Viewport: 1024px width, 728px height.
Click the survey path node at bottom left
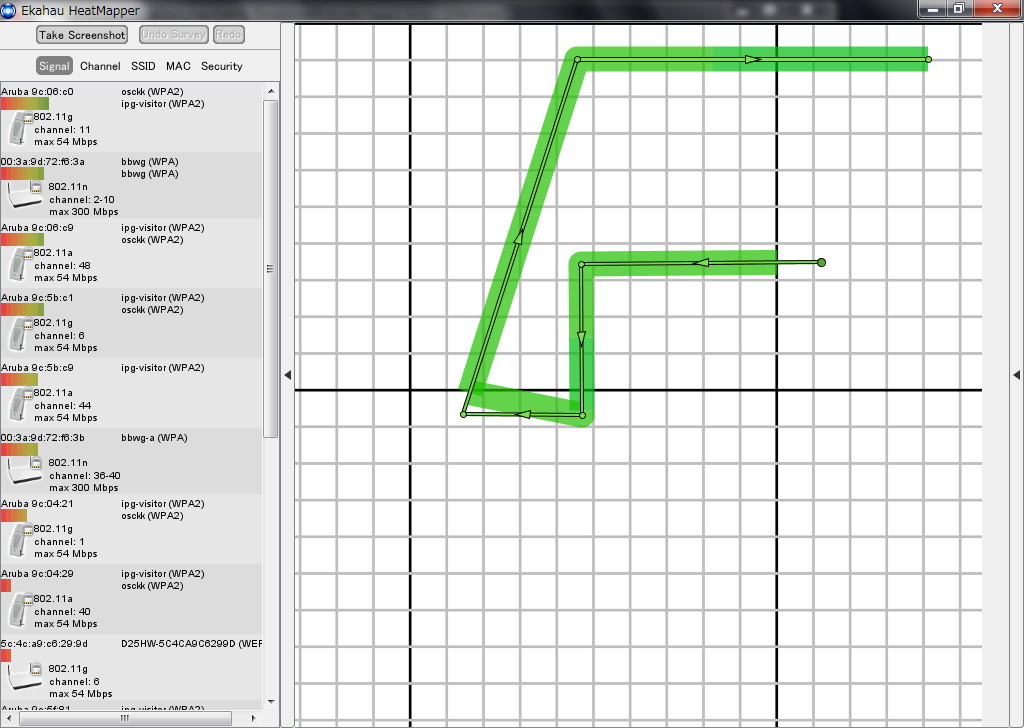(464, 415)
